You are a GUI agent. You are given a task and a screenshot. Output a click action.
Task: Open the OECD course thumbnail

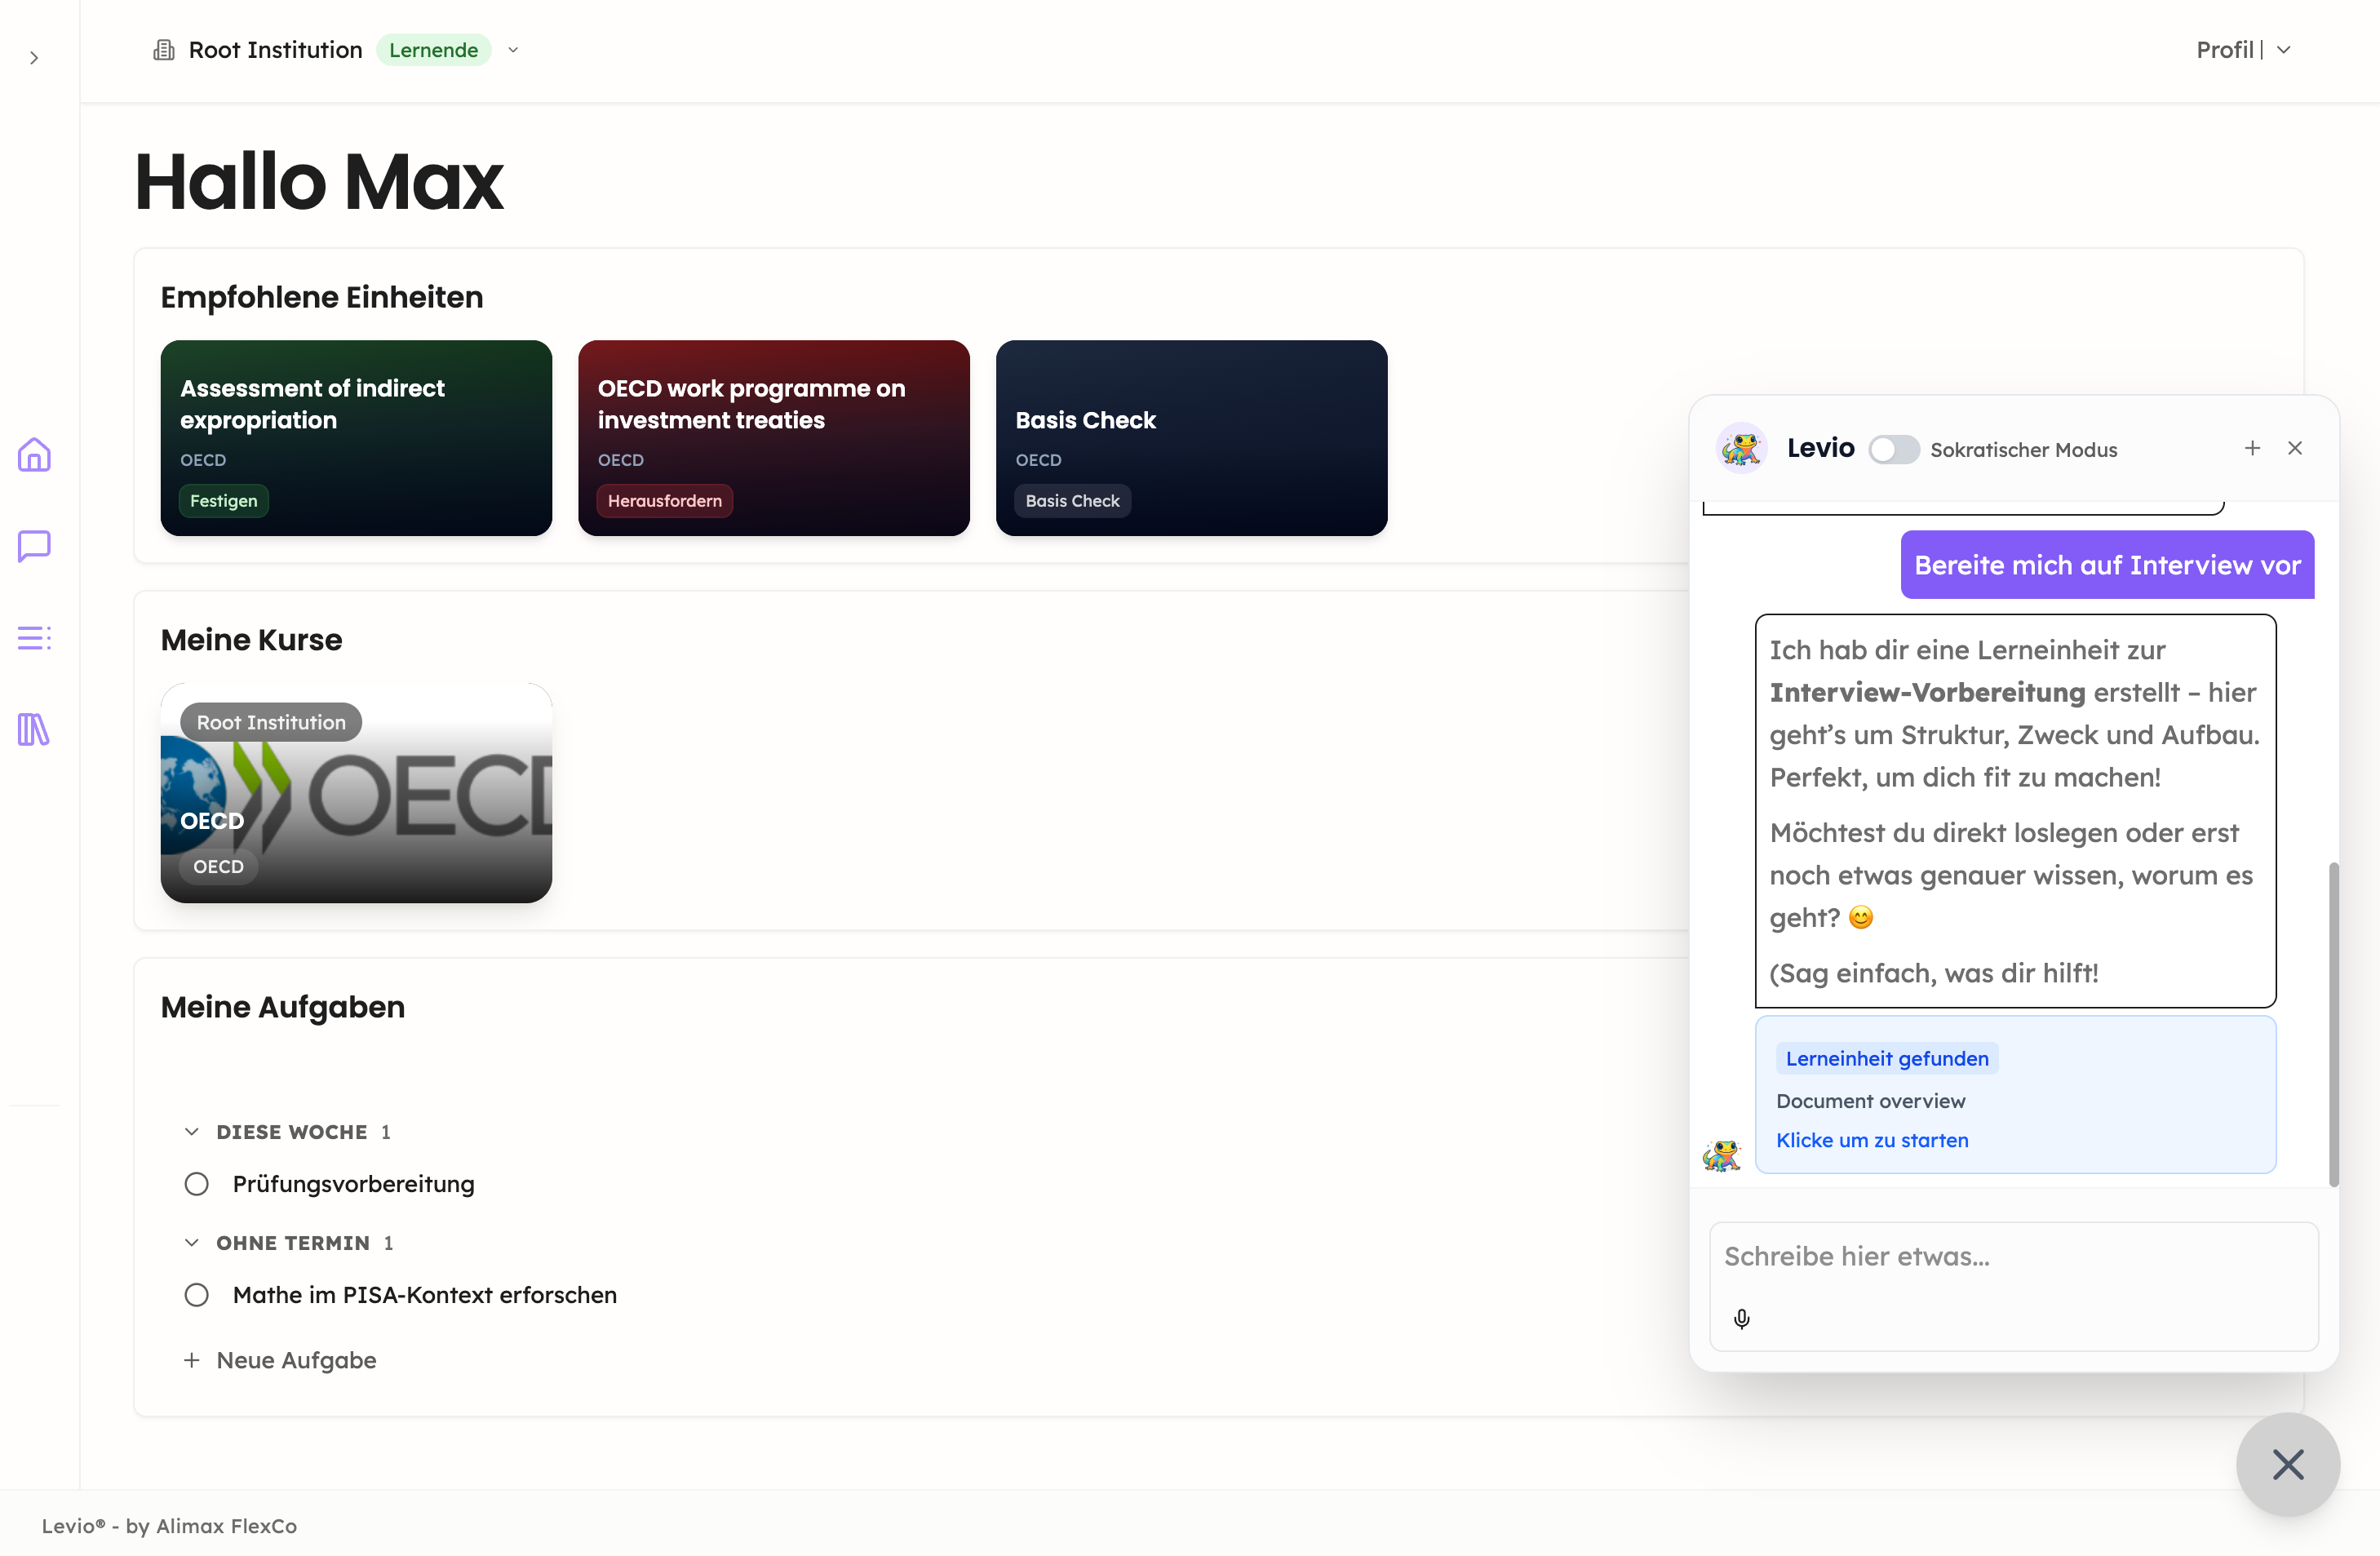356,793
